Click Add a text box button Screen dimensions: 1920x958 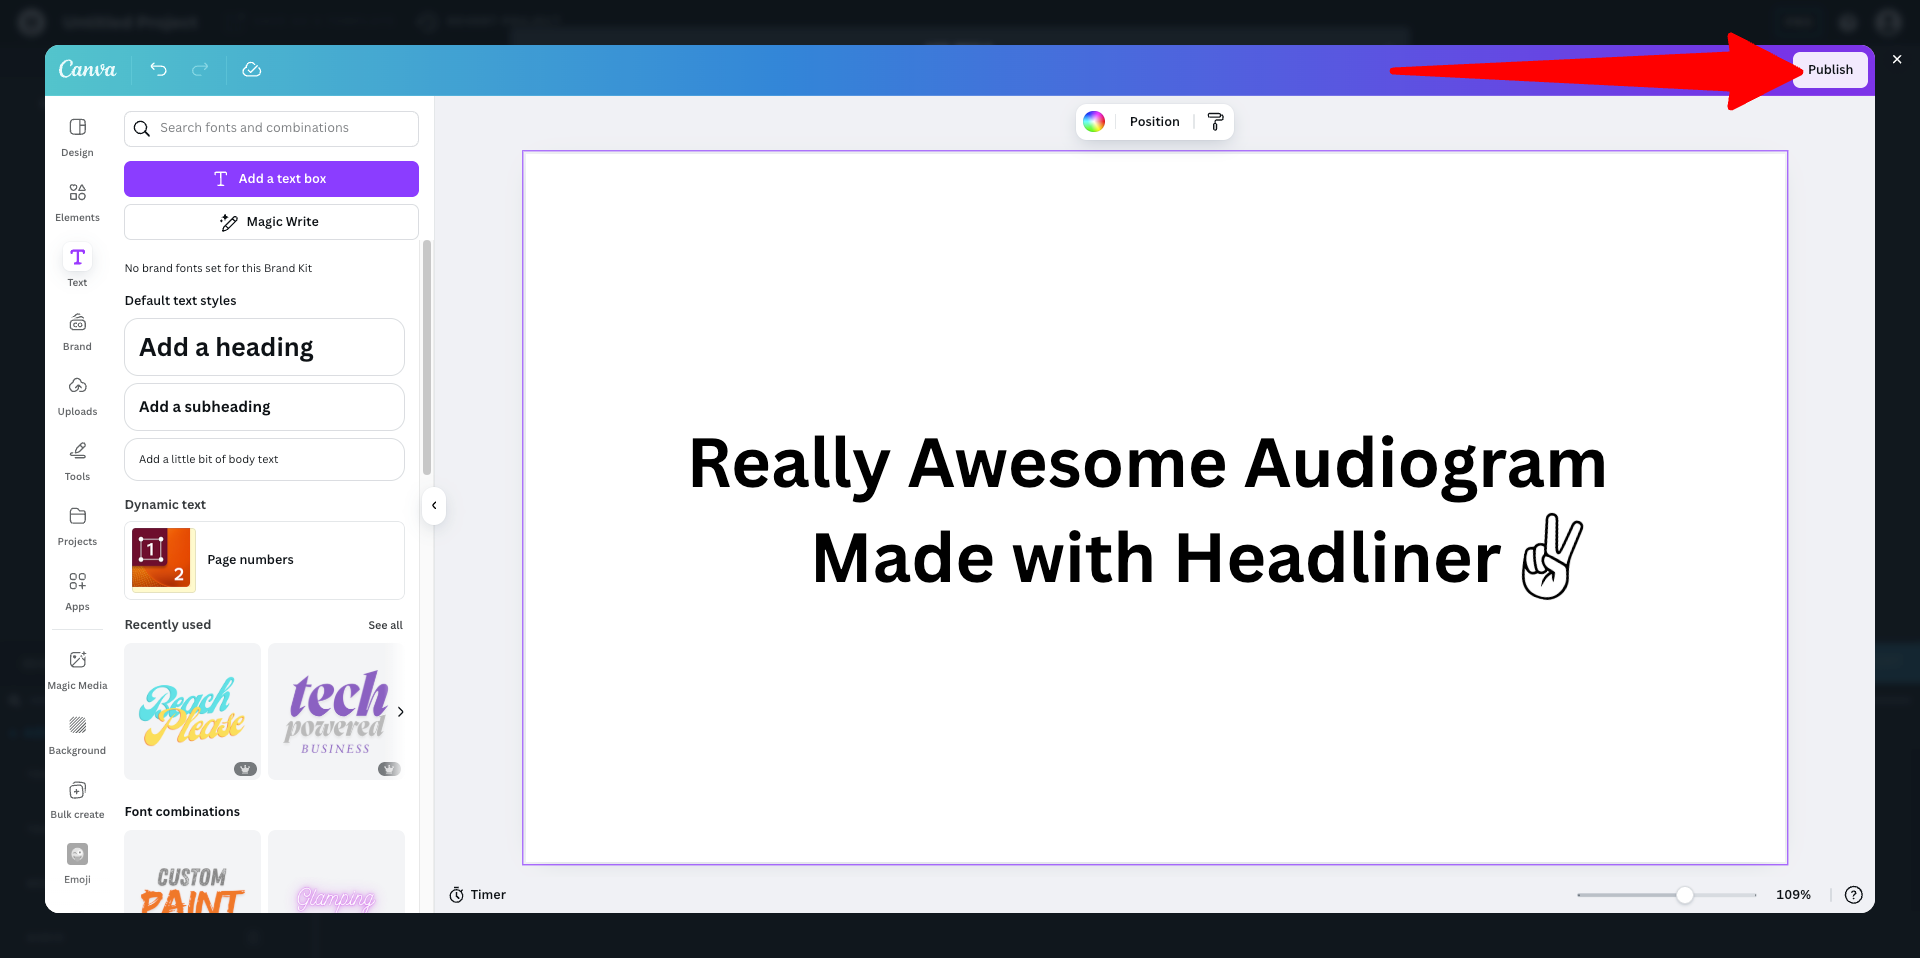[271, 179]
